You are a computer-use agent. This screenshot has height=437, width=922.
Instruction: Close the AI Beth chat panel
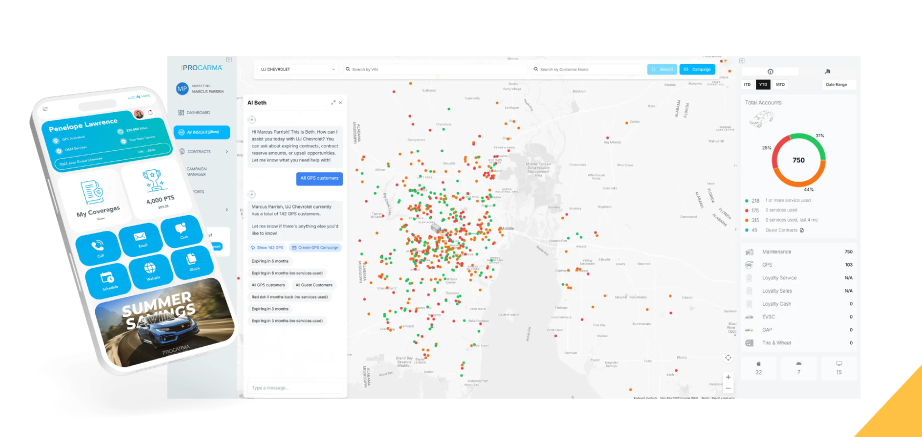340,102
